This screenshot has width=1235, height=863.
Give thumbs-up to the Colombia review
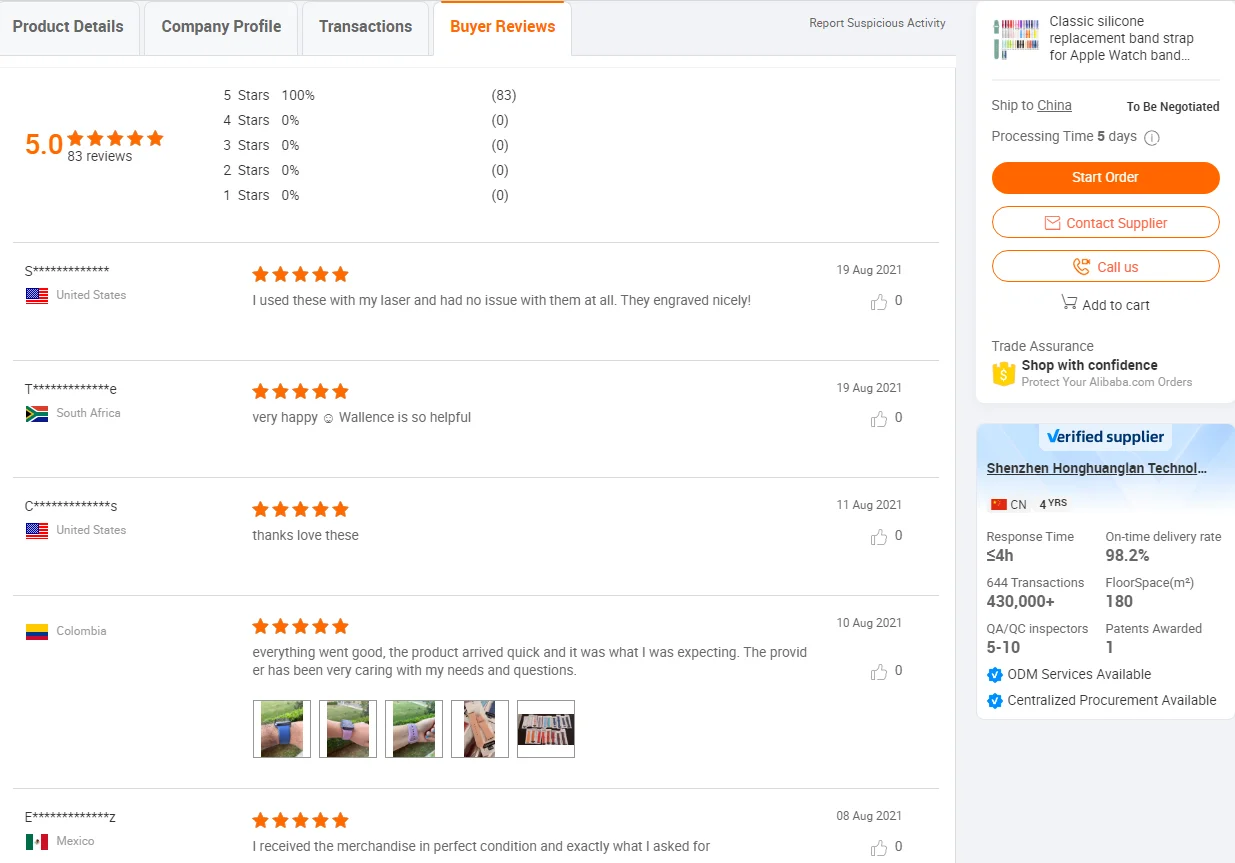pos(879,672)
